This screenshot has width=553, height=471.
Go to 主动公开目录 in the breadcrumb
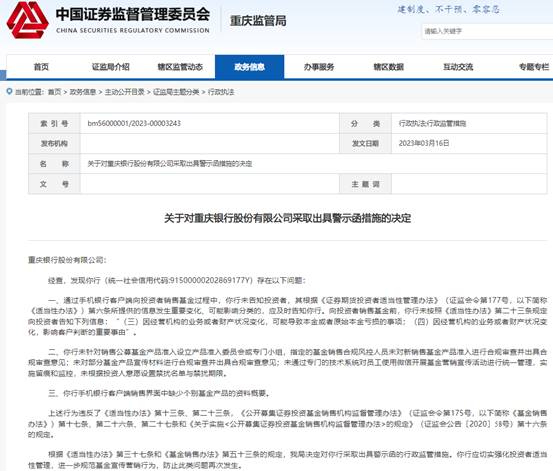pos(124,92)
